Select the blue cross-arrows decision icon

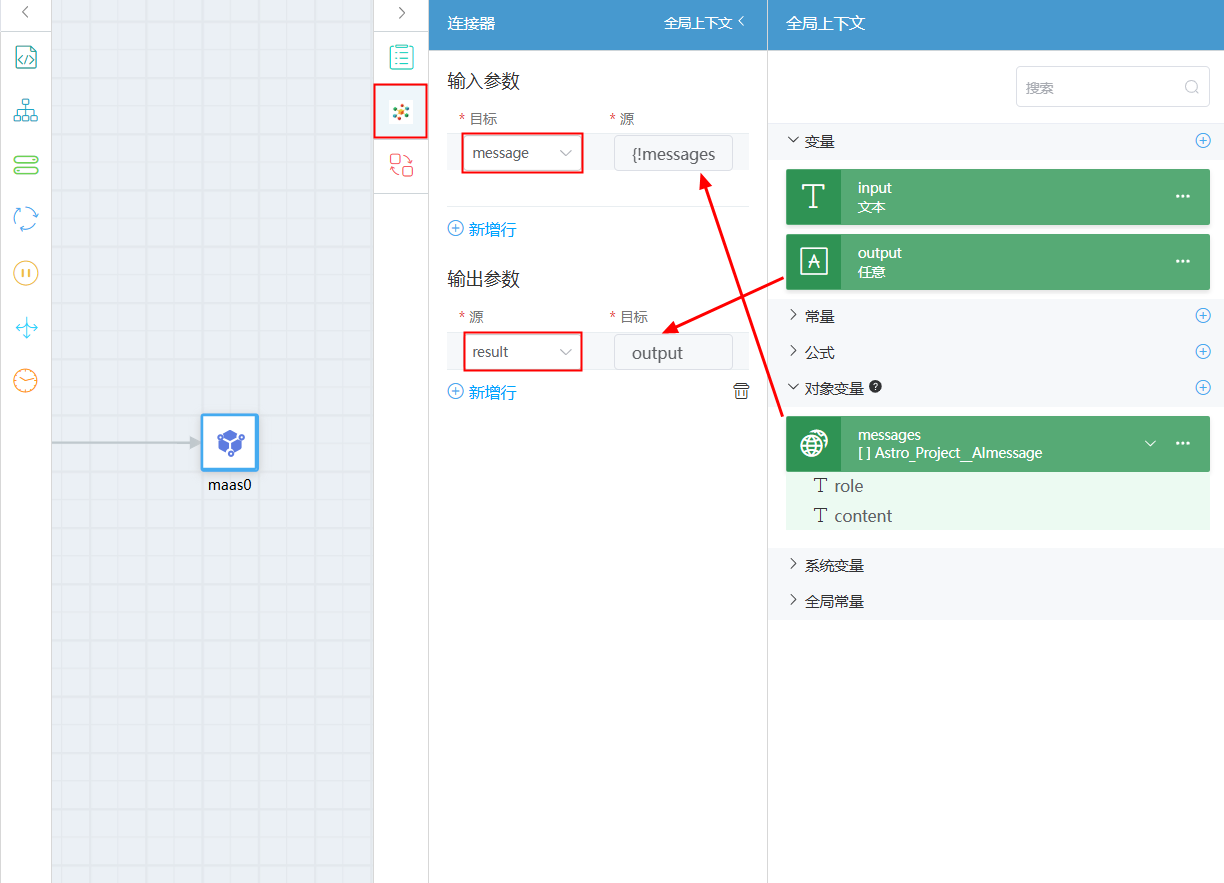click(26, 327)
